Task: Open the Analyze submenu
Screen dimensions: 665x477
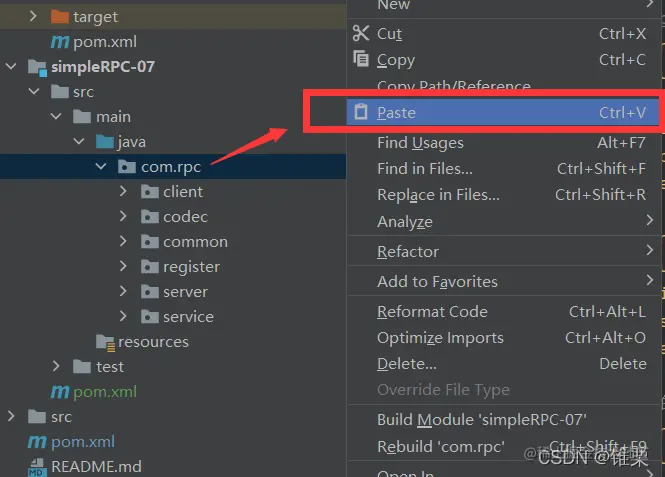Action: click(503, 221)
